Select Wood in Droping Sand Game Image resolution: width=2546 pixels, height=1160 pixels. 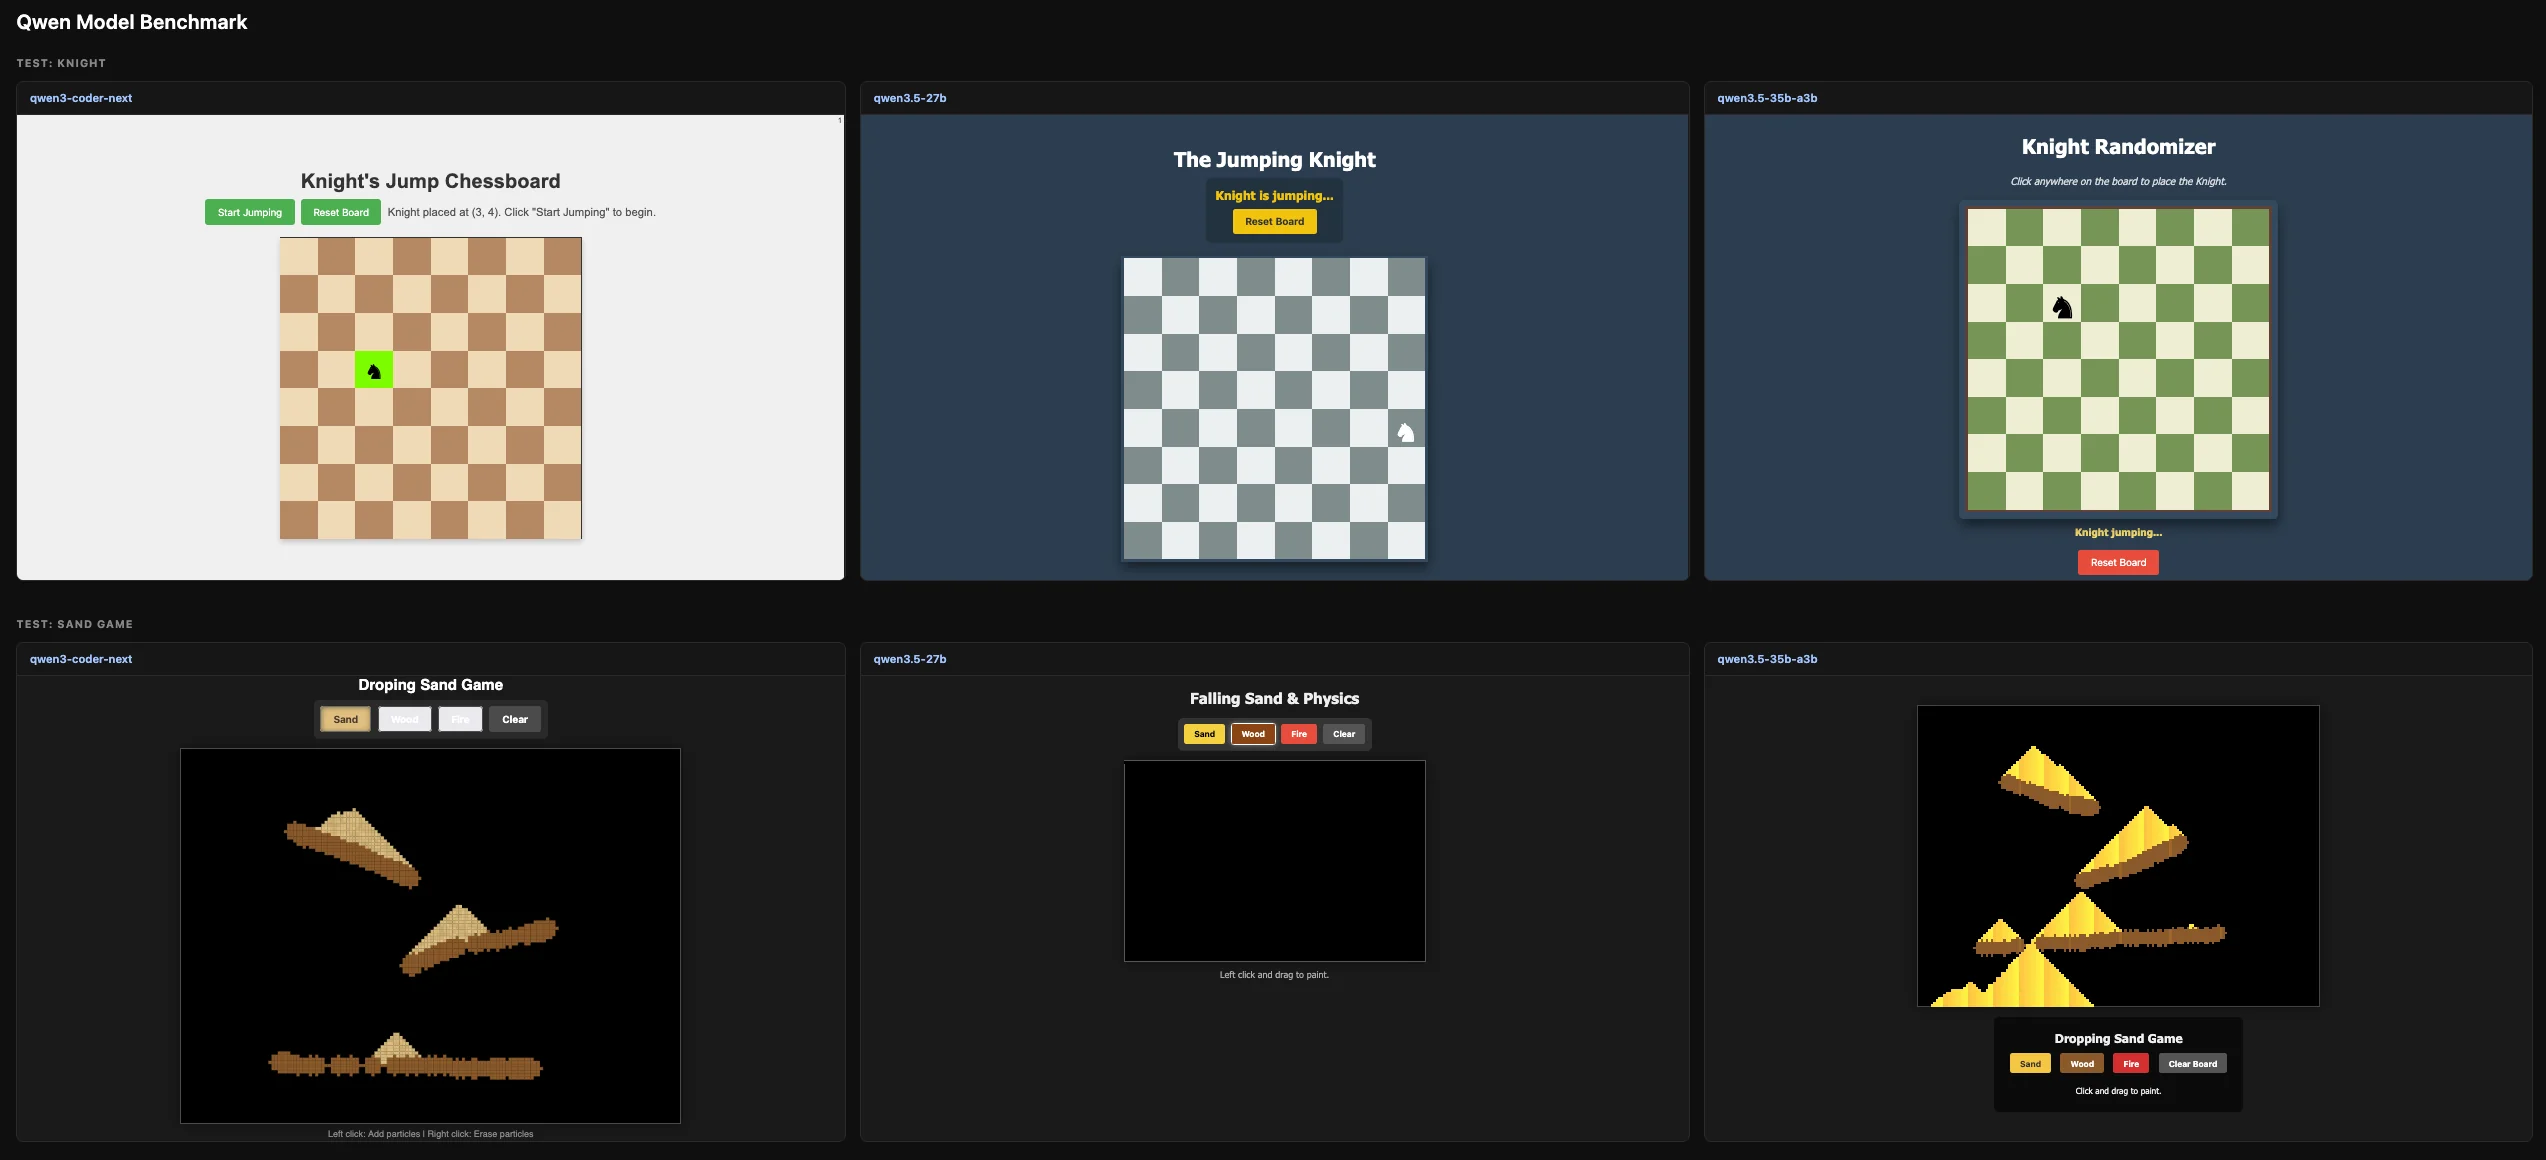click(x=405, y=719)
